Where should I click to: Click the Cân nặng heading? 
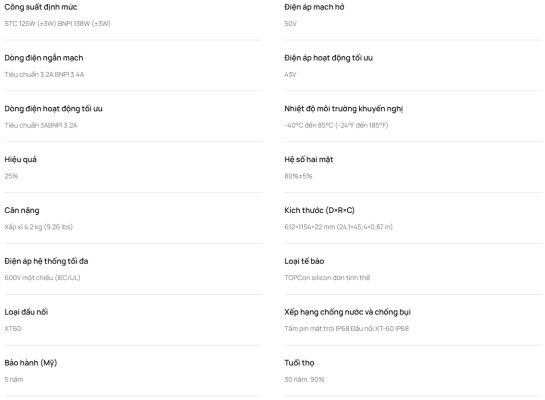pyautogui.click(x=22, y=210)
